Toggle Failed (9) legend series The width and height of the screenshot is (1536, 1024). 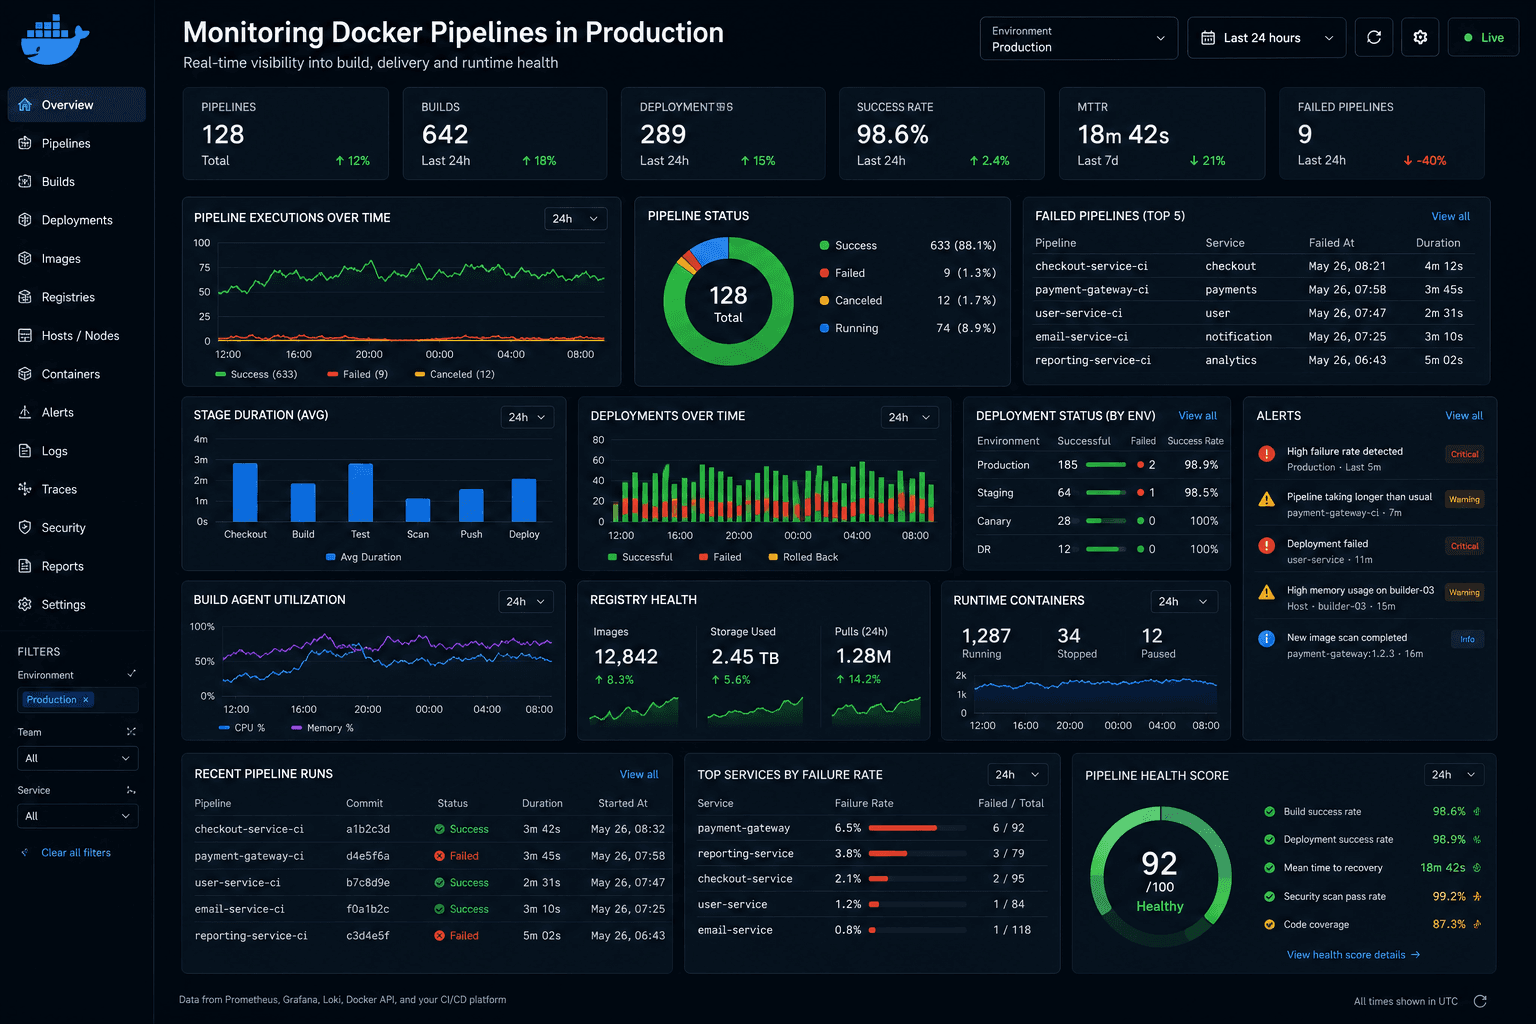tap(357, 374)
